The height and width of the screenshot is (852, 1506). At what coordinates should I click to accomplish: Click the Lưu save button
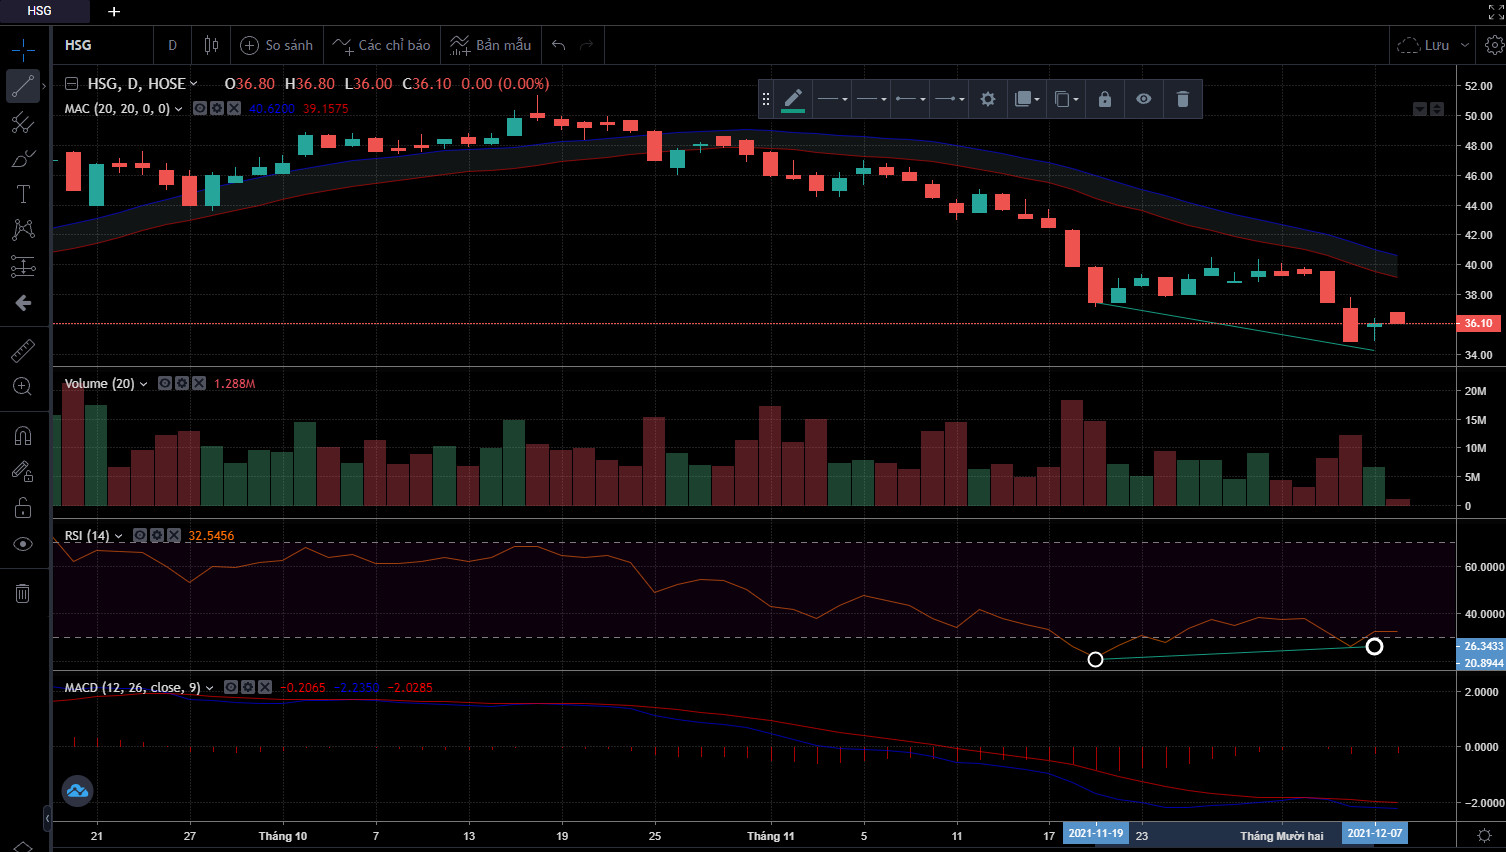point(1425,45)
